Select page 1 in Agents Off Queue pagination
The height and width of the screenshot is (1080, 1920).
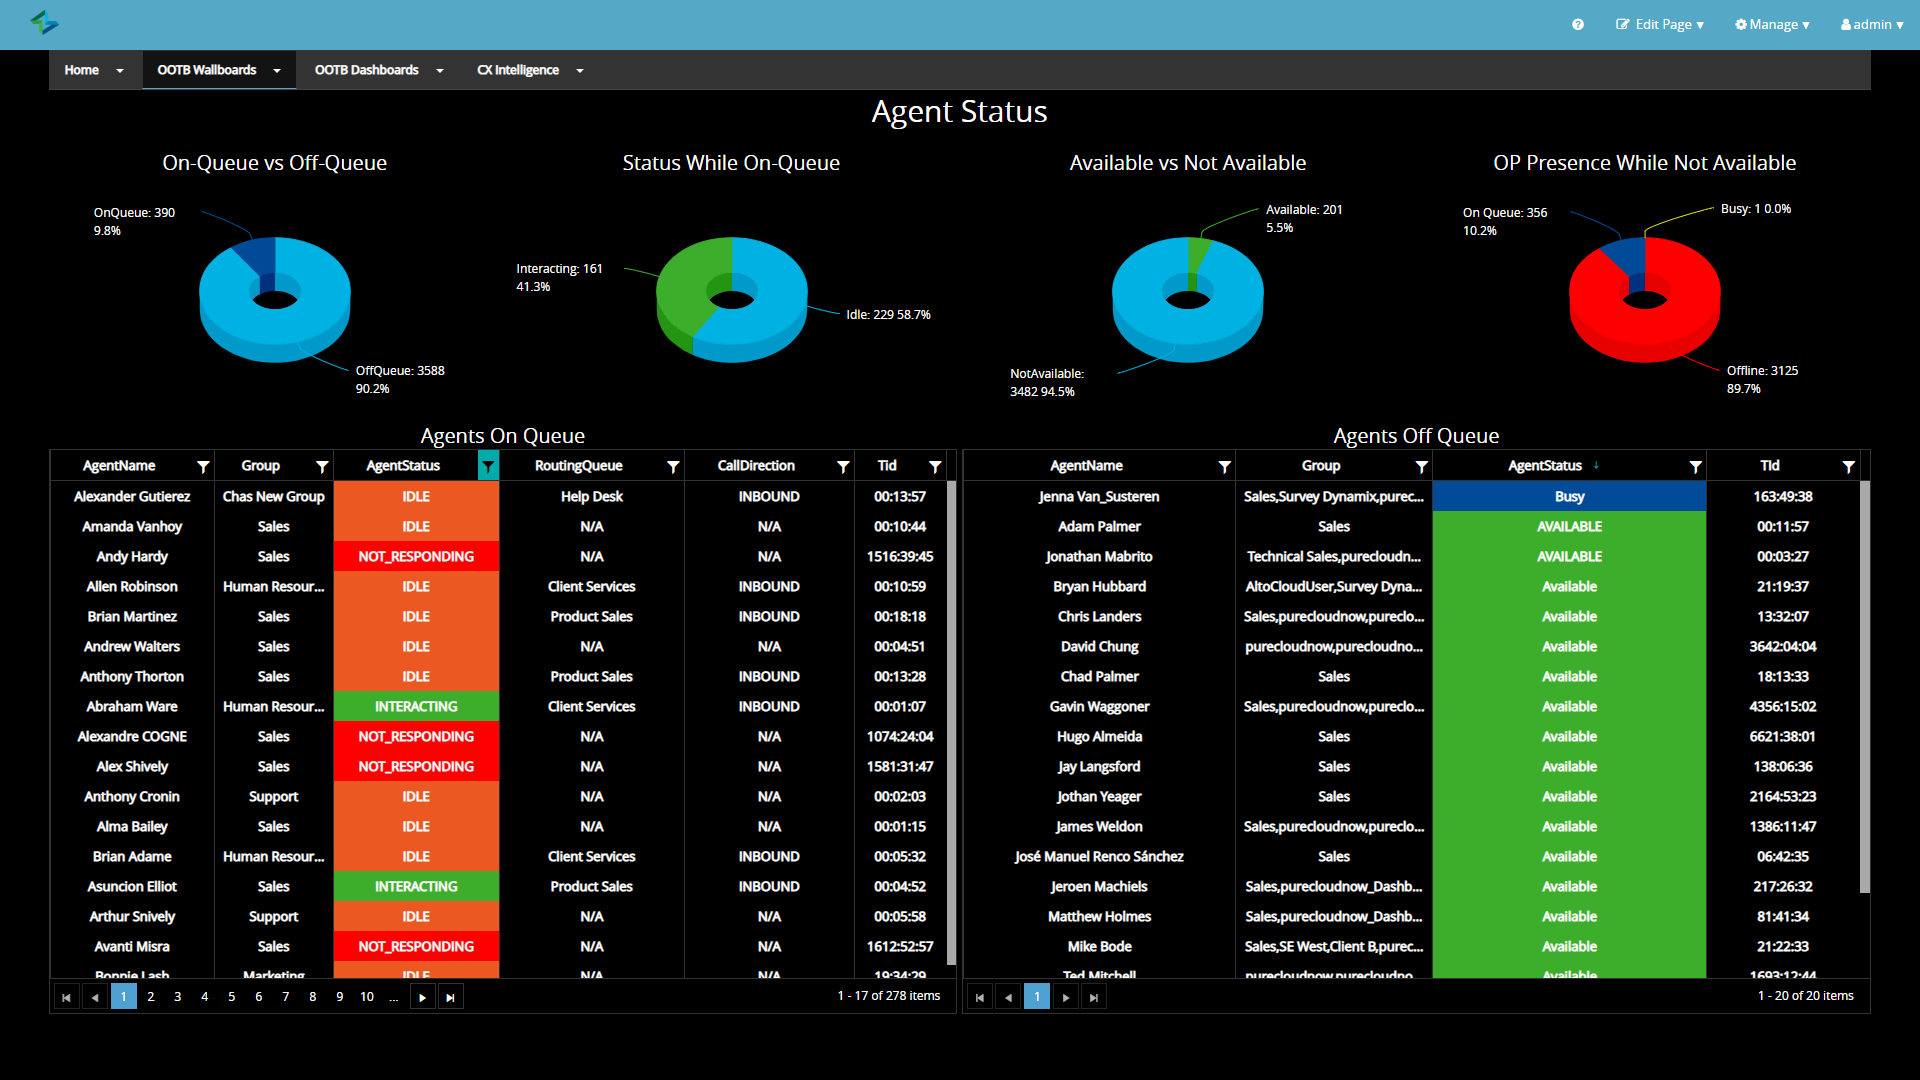point(1037,996)
